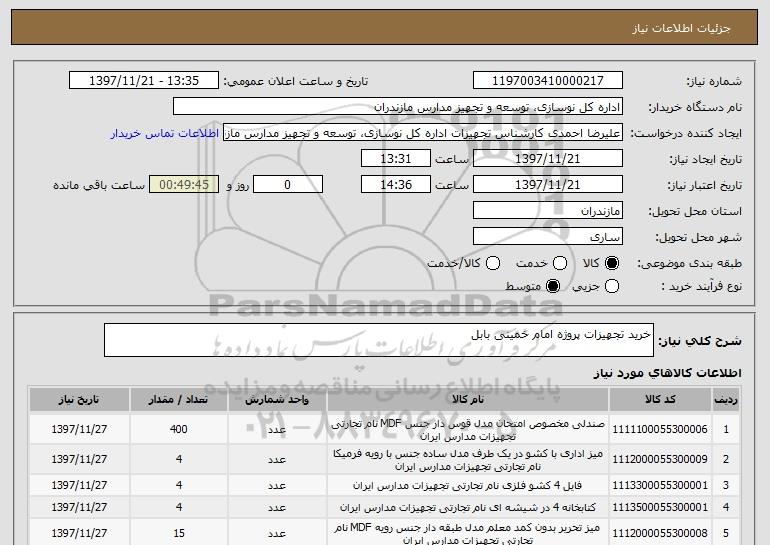
Task: Click the creation time field 13:31
Action: [396, 159]
